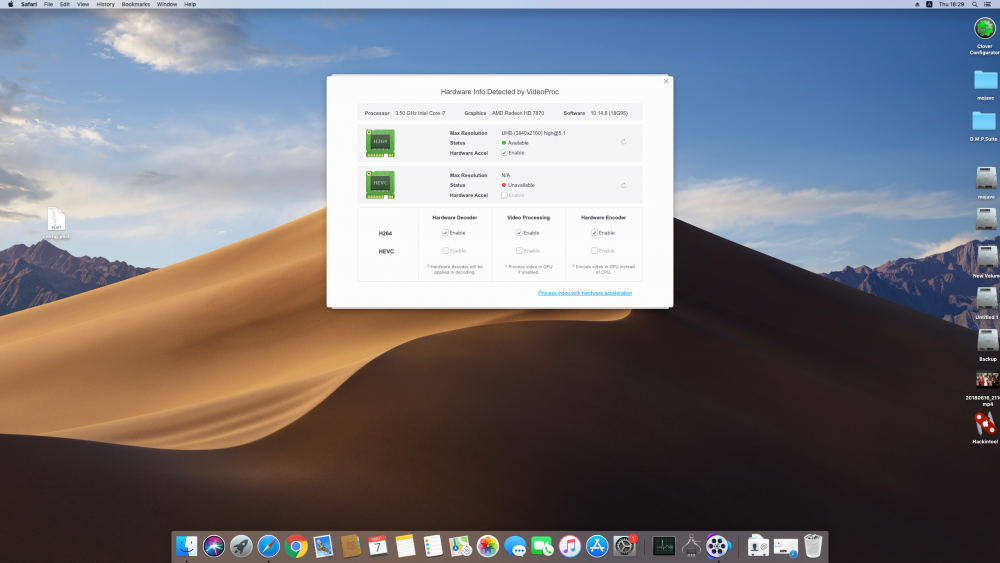Open the Trash in the Dock
1000x563 pixels.
point(813,546)
